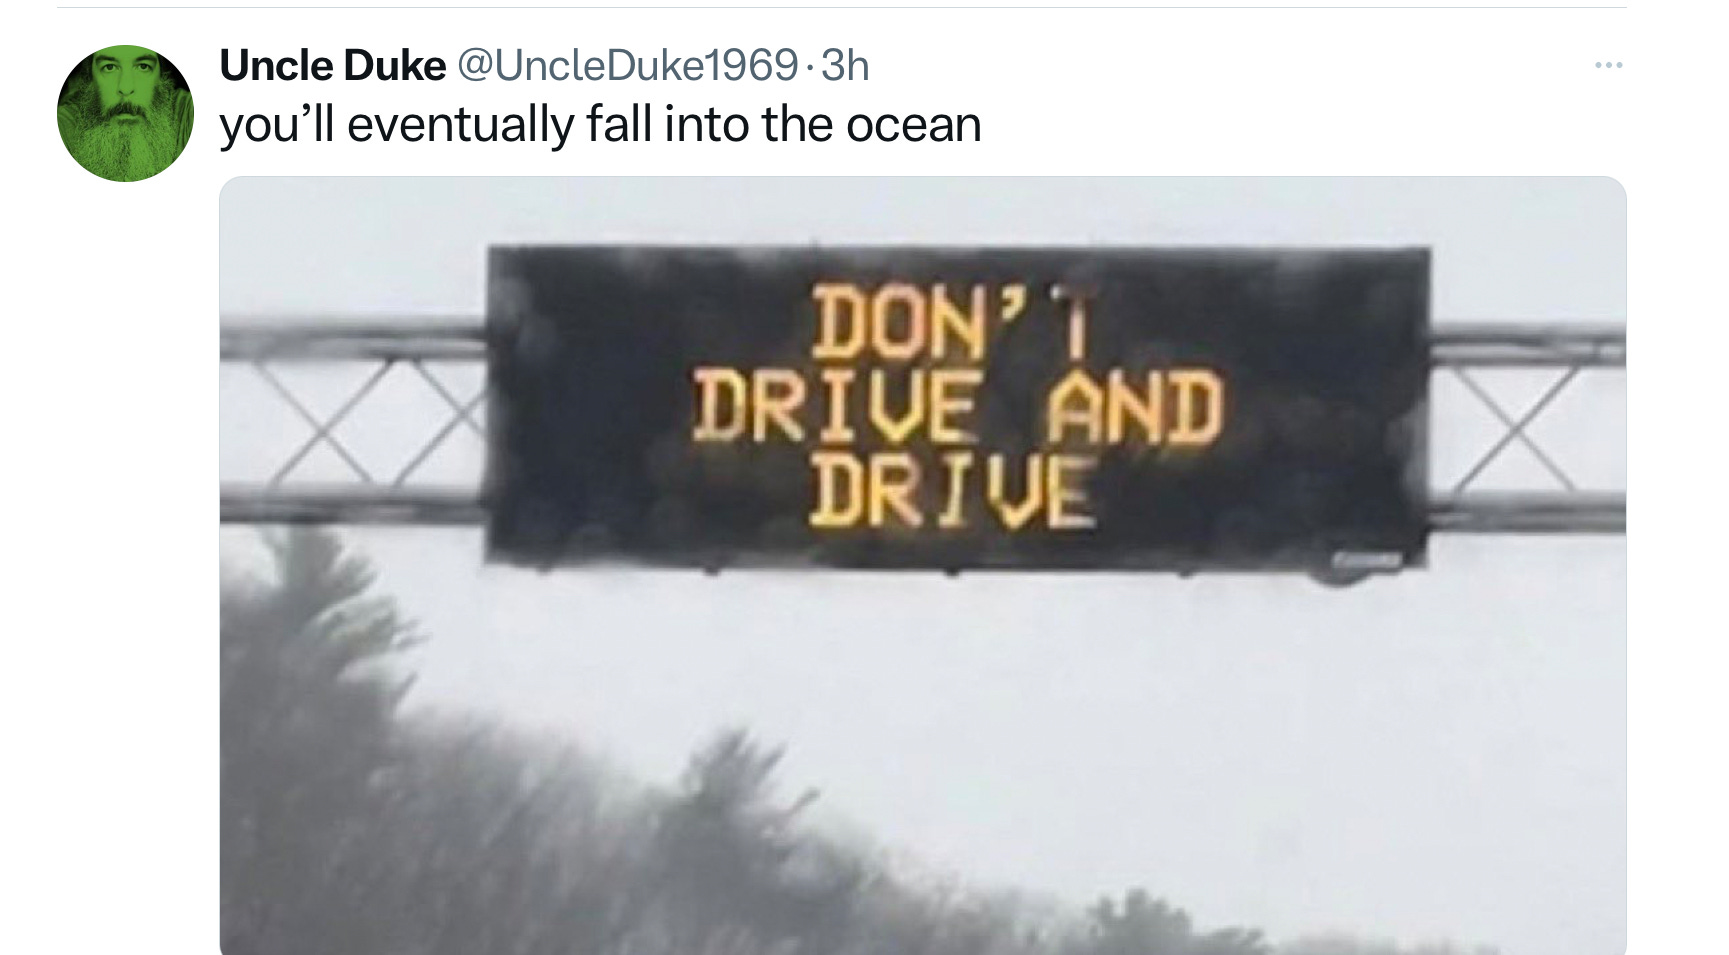The height and width of the screenshot is (955, 1729).
Task: Open the tweet via the 3h timestamp
Action: coord(845,66)
